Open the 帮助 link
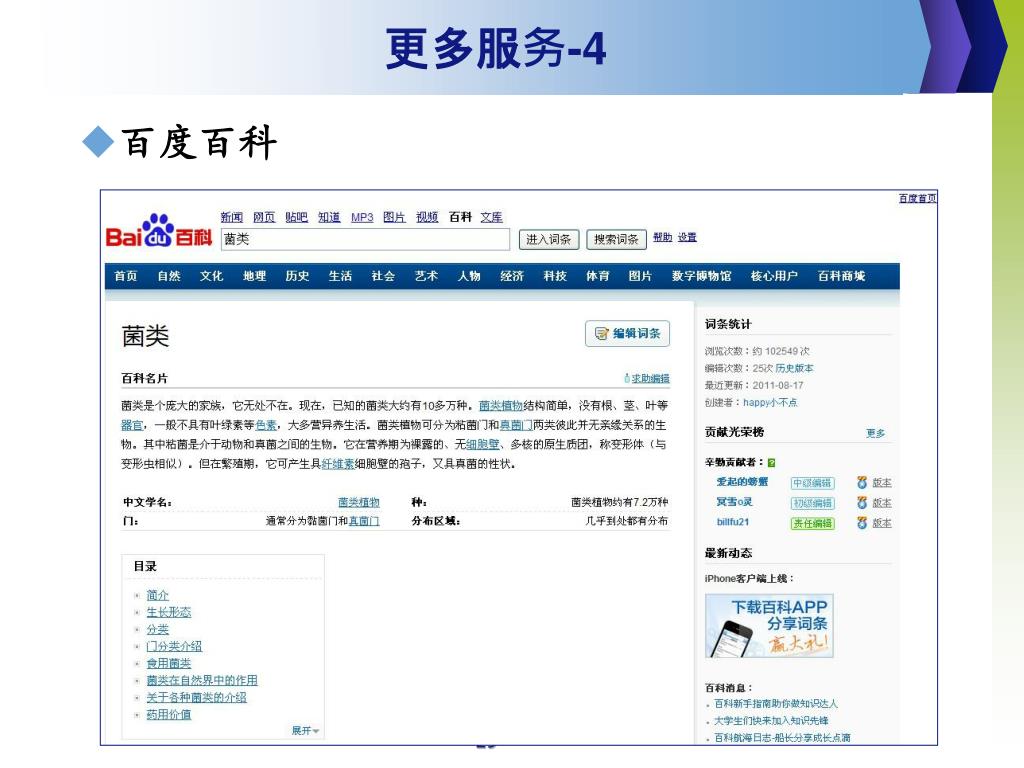The image size is (1024, 768). (x=663, y=237)
